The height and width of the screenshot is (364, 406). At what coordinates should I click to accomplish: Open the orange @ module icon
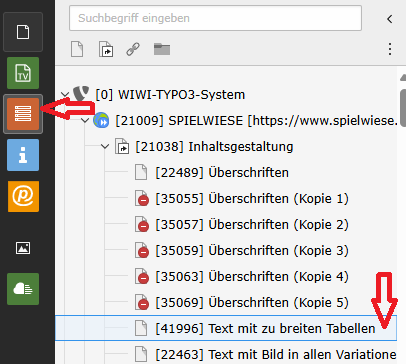tap(23, 196)
